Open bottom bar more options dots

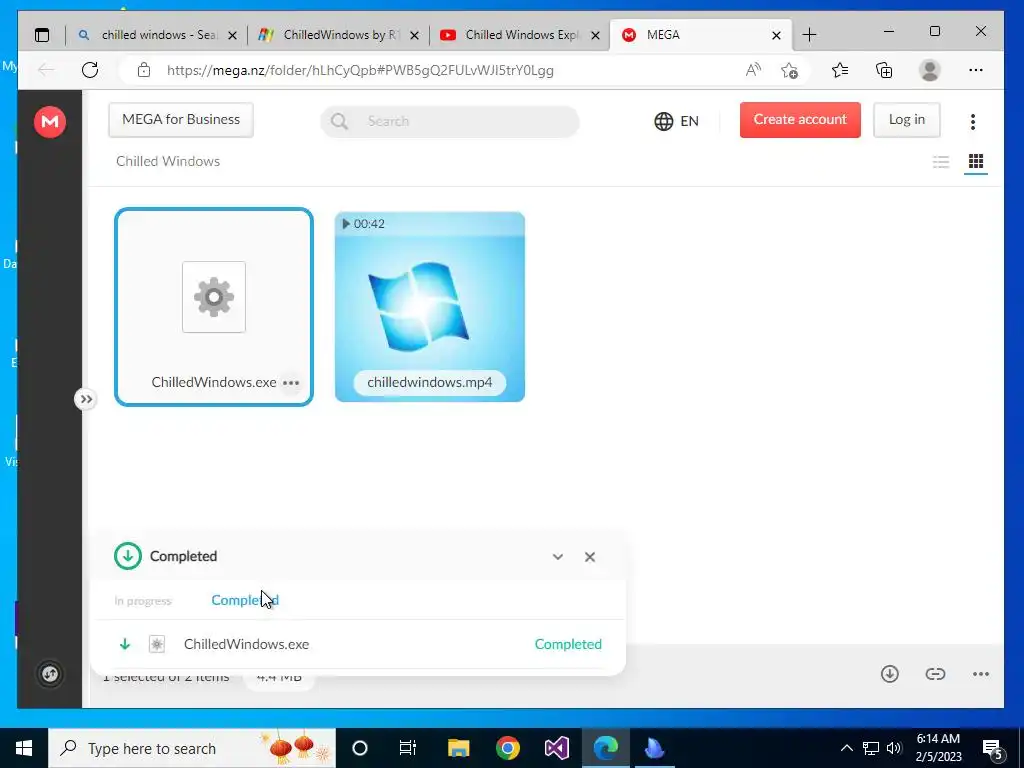(x=981, y=674)
